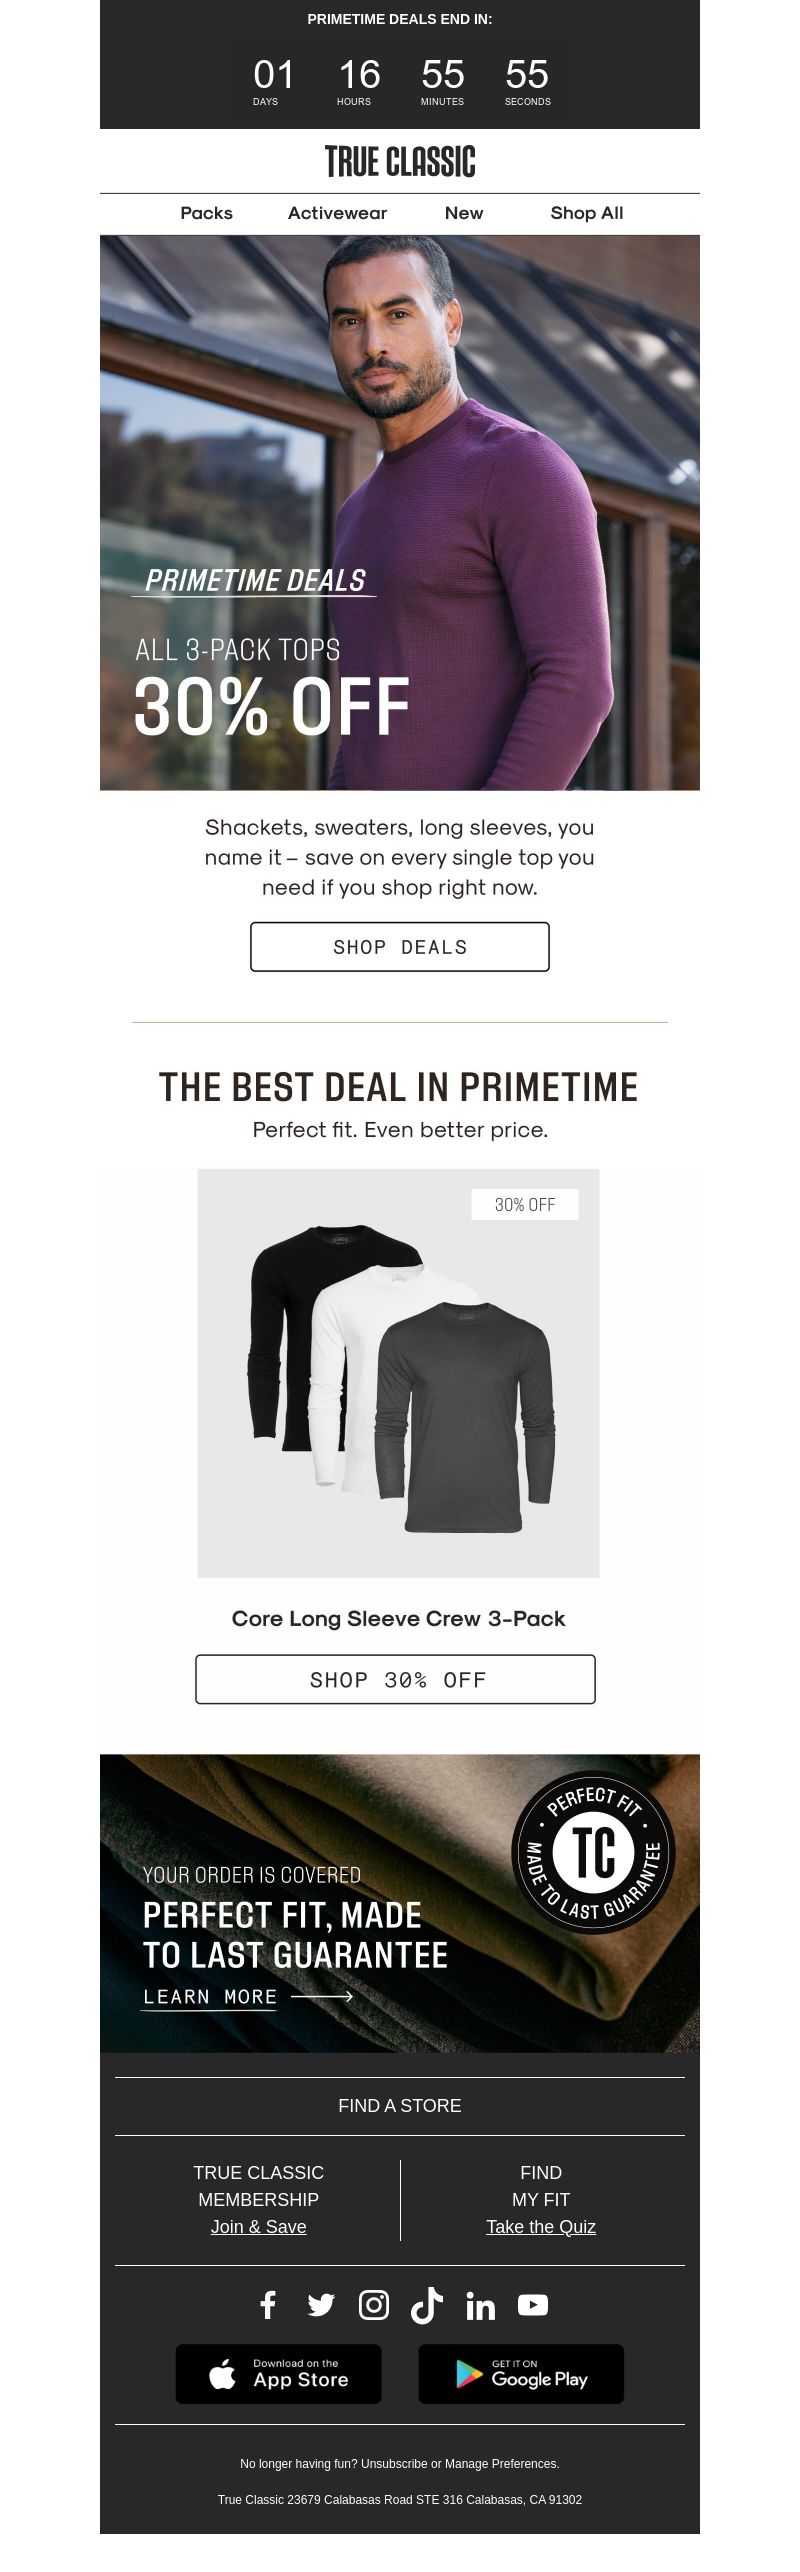The image size is (800, 2572).
Task: Click the Perfect Fit guarantee TC badge
Action: pos(593,1853)
